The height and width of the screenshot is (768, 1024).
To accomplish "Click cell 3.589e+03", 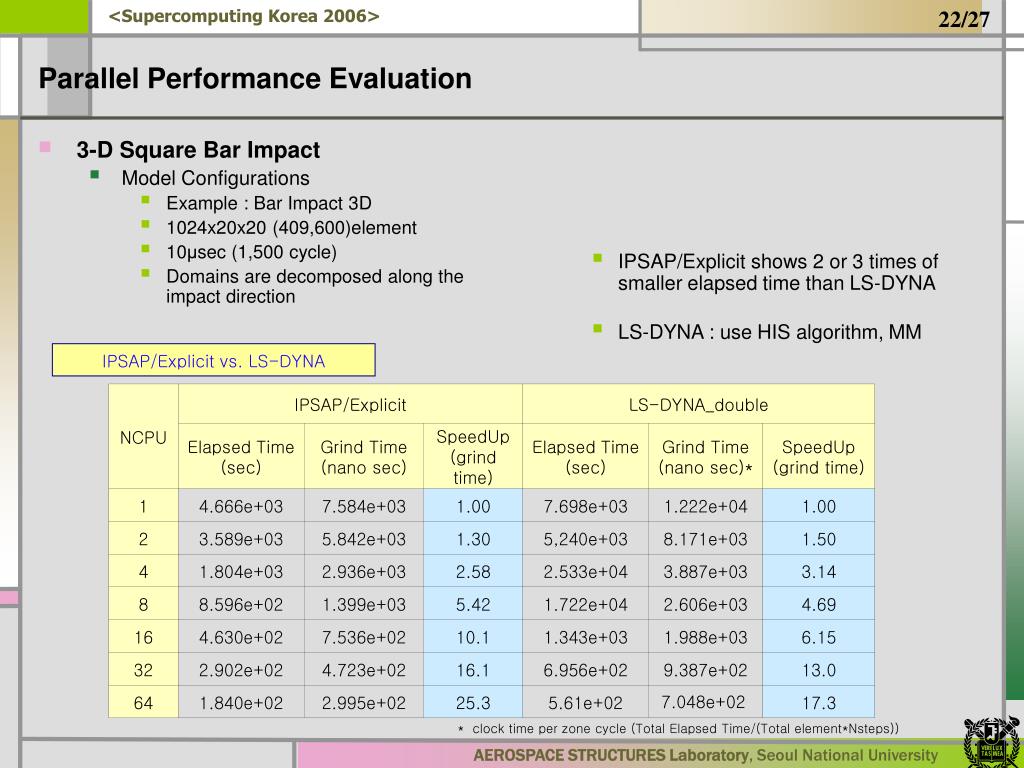I will [x=241, y=539].
